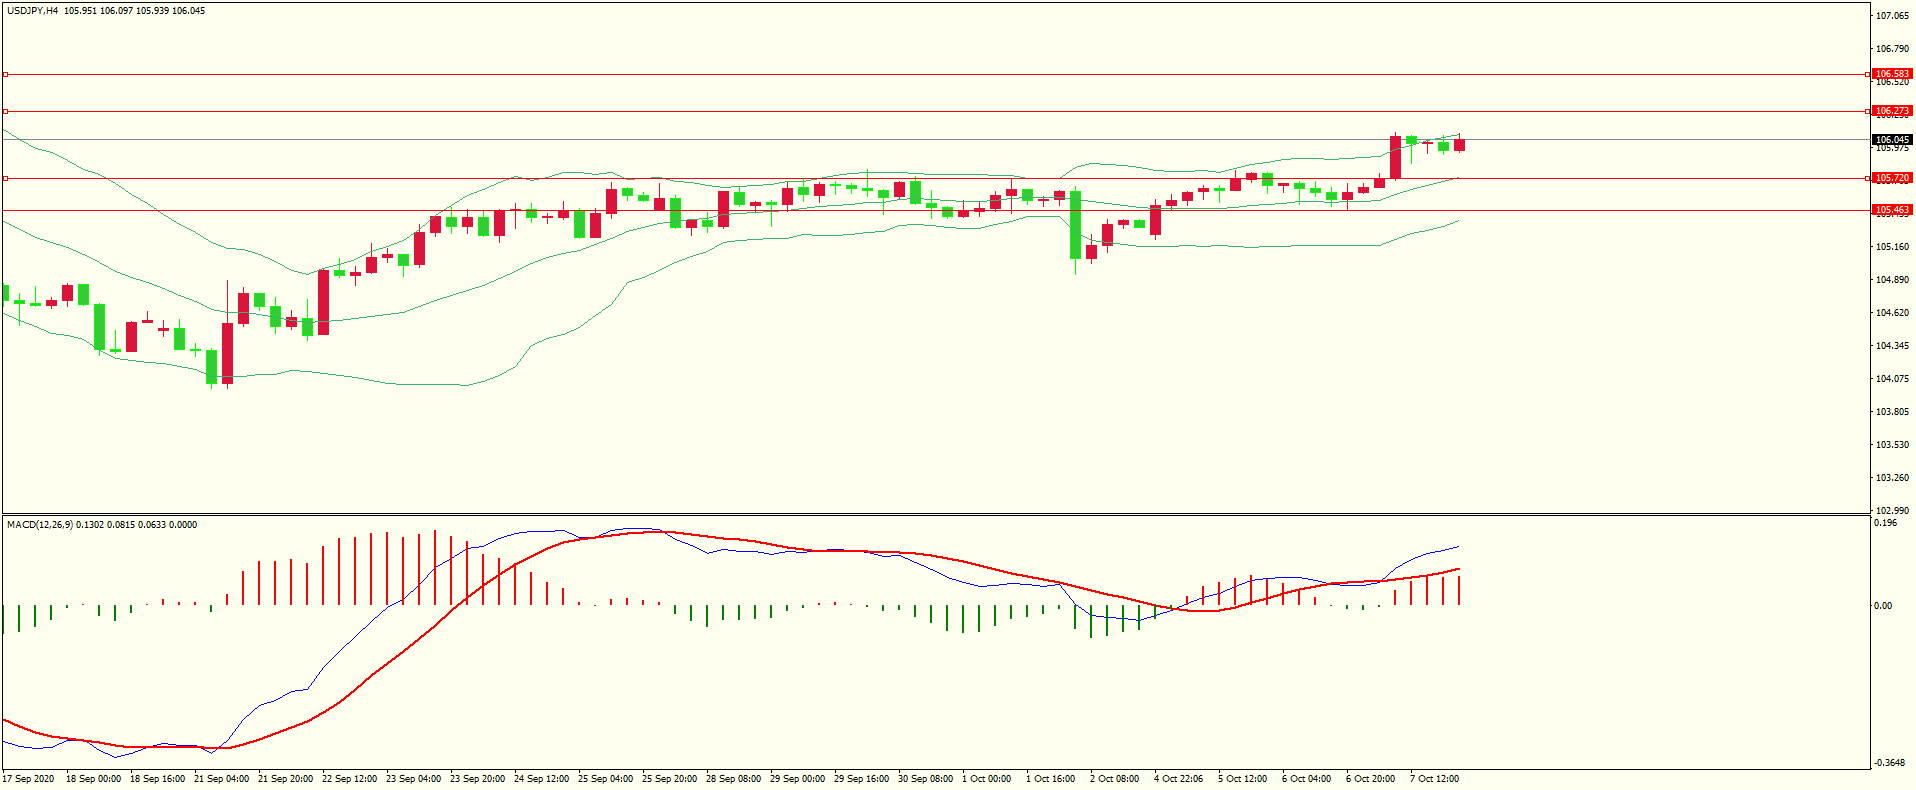1916x790 pixels.
Task: Select the 106.273 horizontal line price tag
Action: pos(1892,111)
